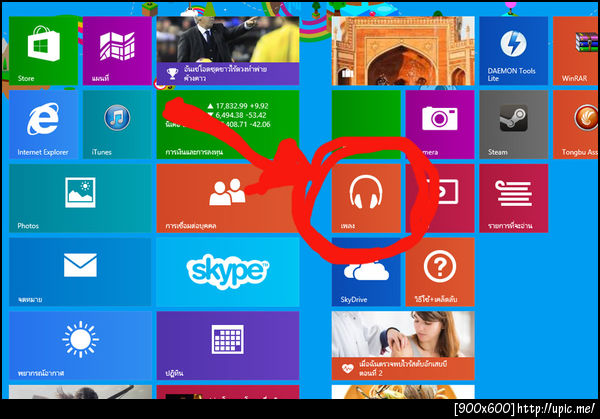
Task: Launch the purple Camera tile
Action: [440, 124]
